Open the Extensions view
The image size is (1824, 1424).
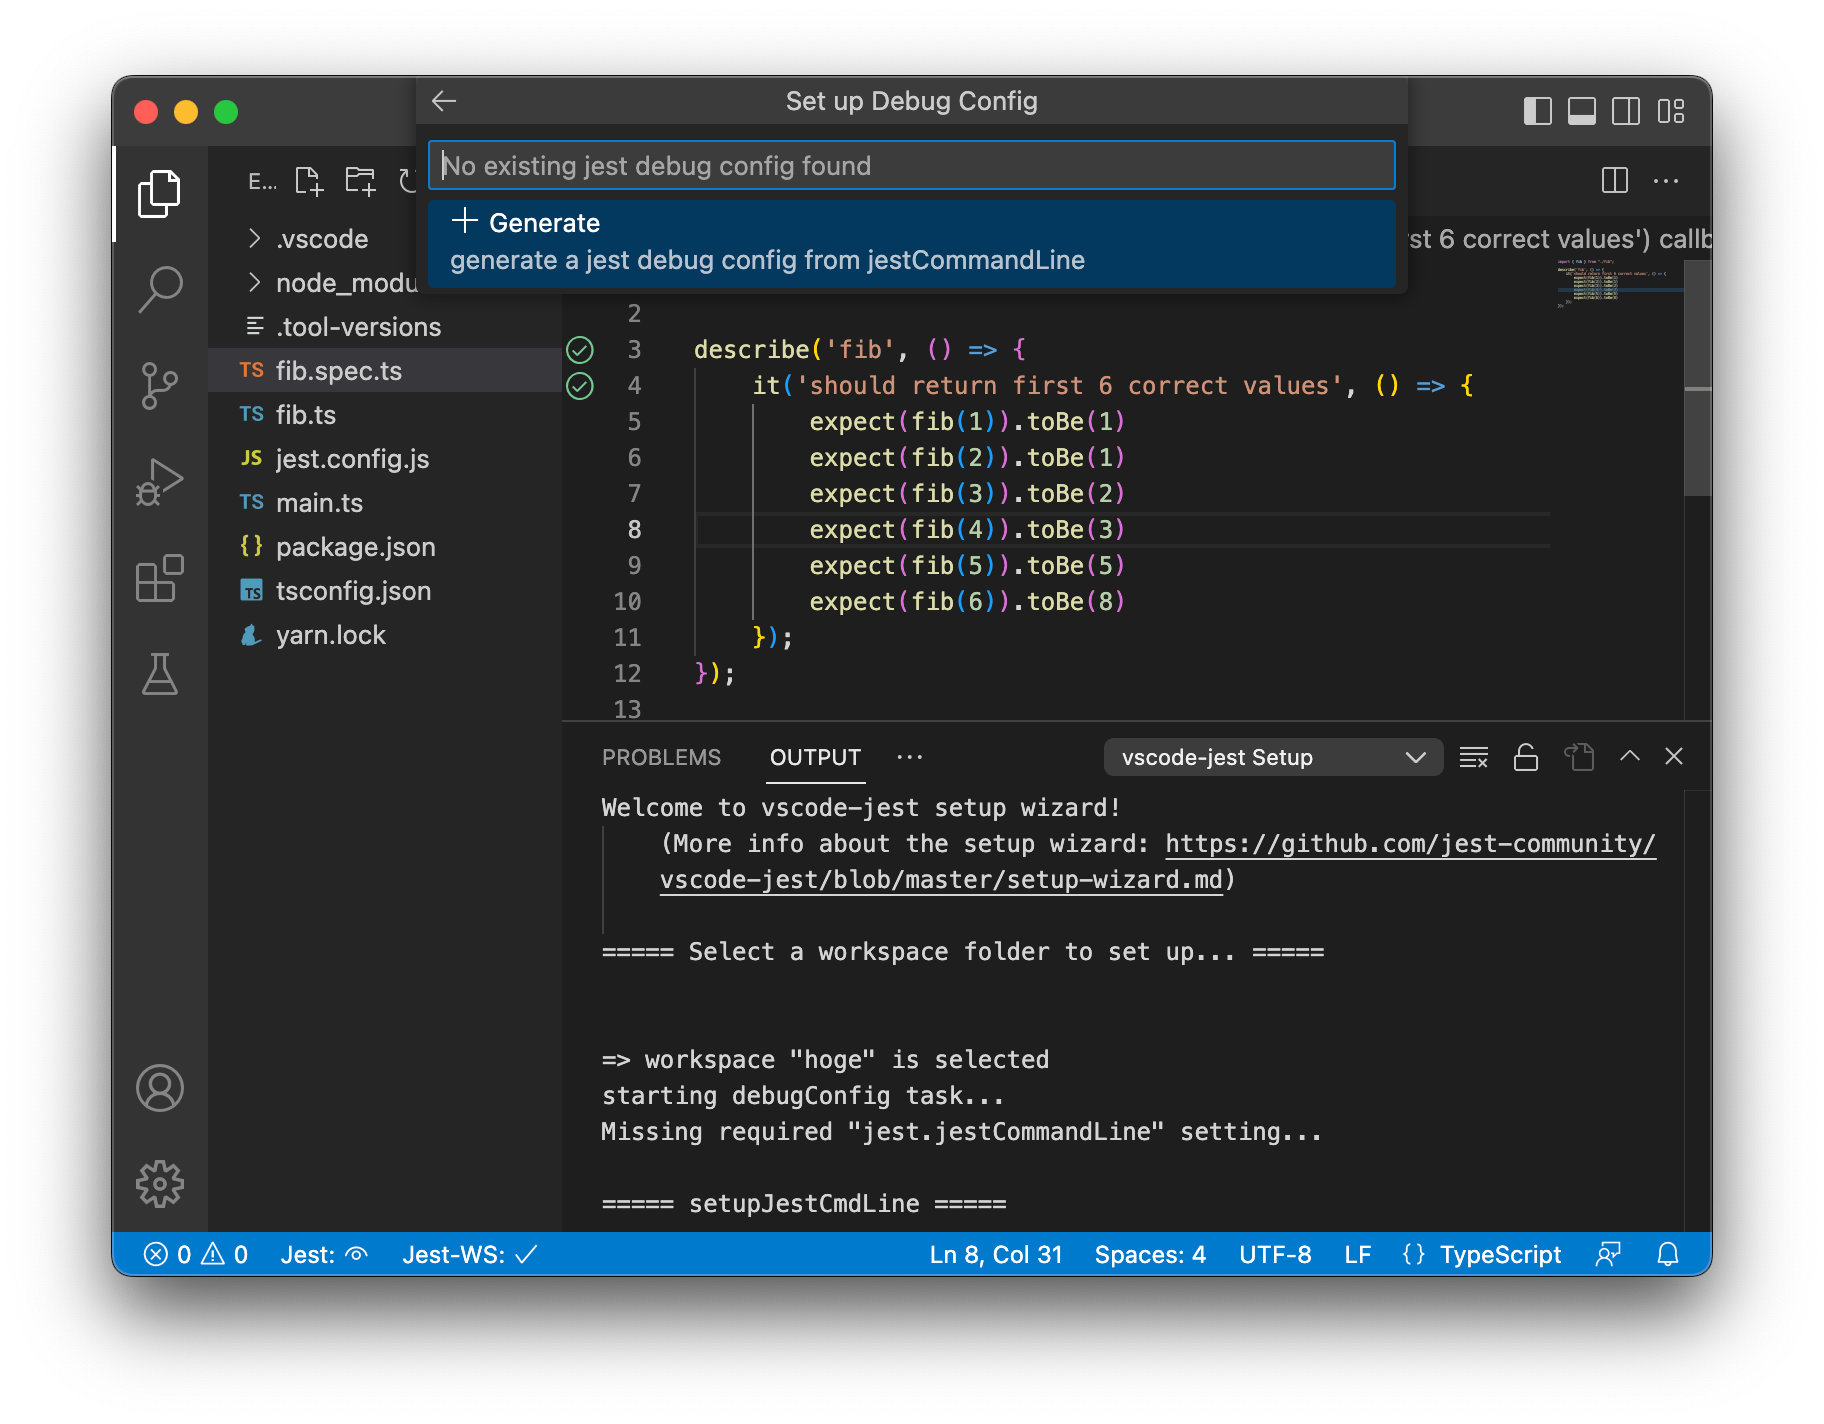[160, 579]
